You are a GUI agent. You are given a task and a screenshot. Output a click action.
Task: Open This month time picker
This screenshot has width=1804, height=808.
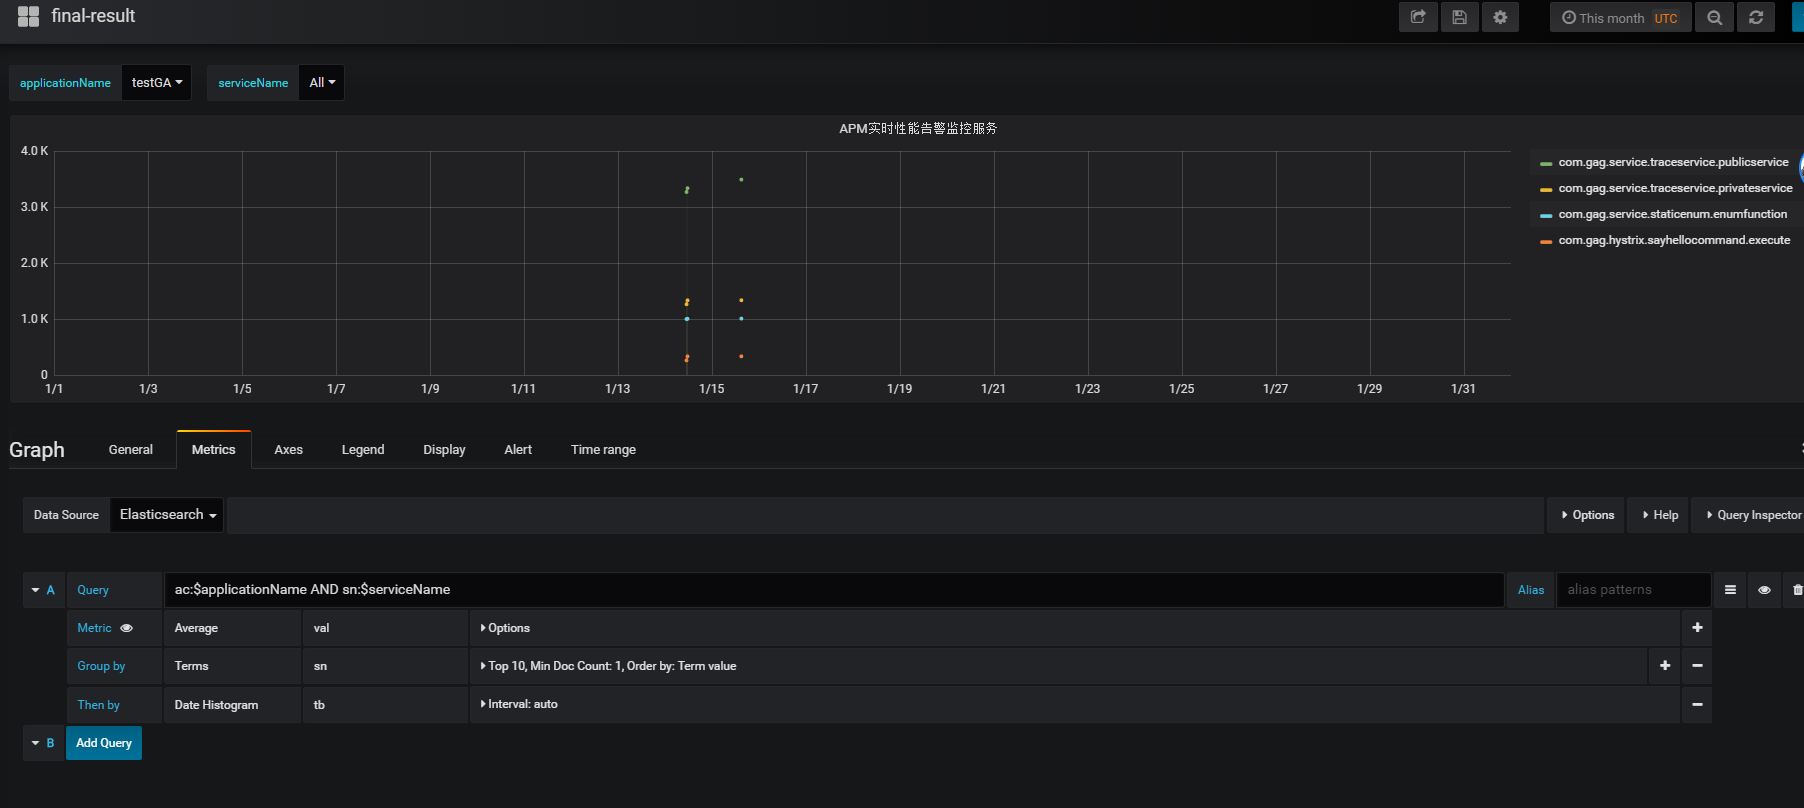coord(1620,17)
